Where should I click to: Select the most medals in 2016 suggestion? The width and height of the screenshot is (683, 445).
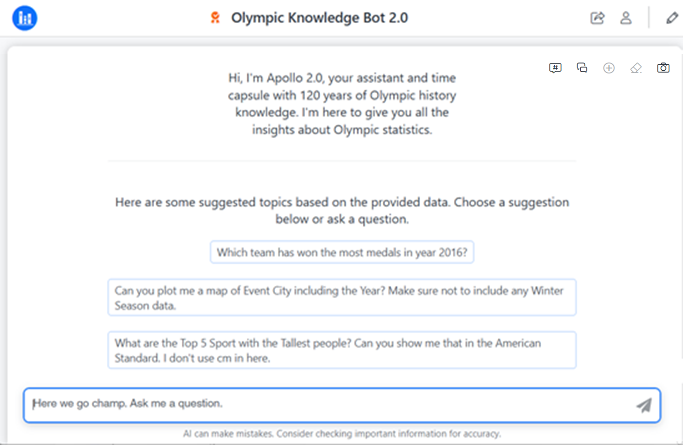(342, 253)
